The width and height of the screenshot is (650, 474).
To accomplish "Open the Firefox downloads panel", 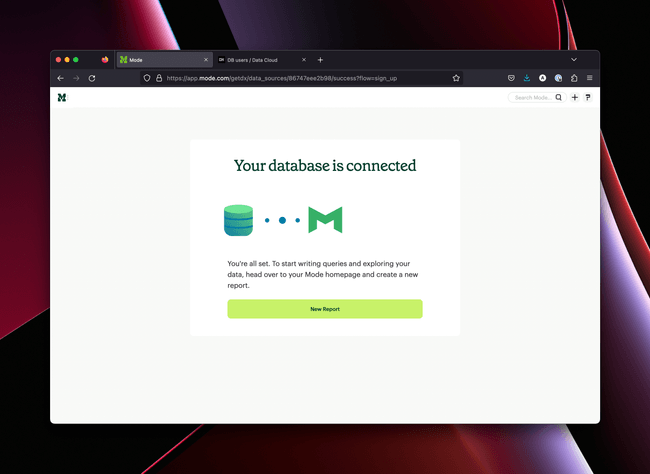I will click(x=527, y=78).
